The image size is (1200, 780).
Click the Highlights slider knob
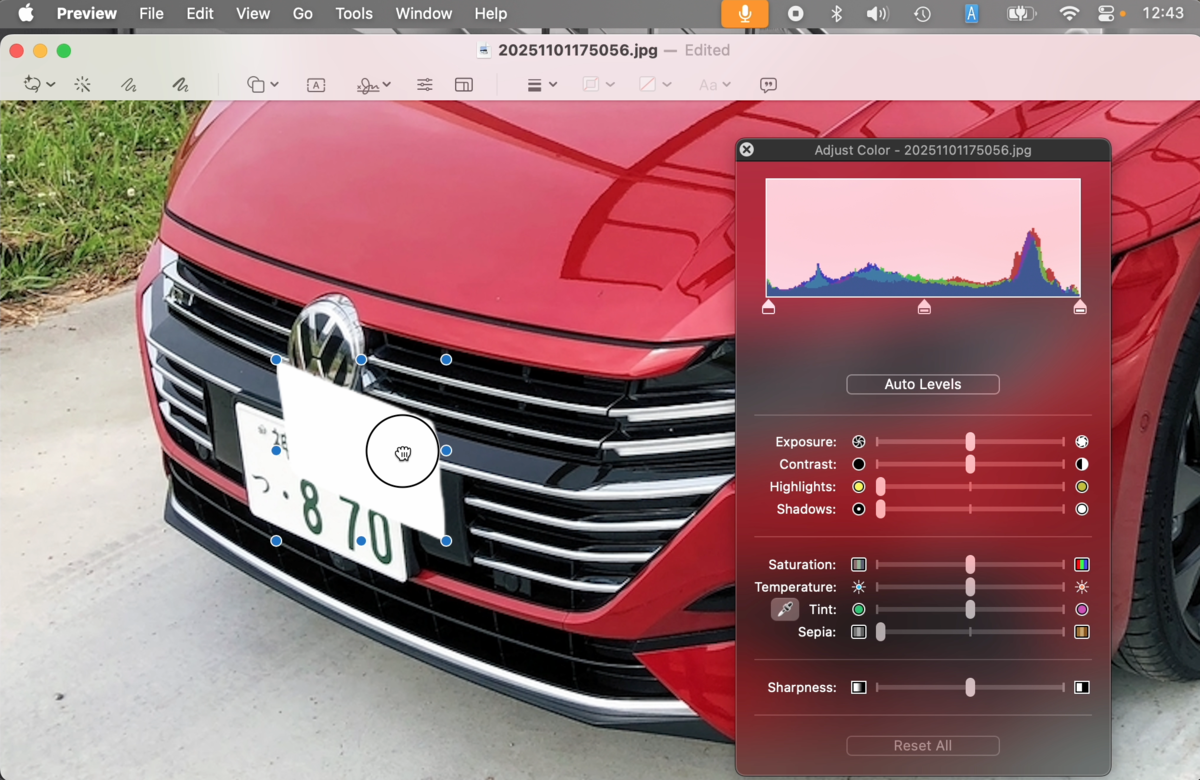(x=881, y=487)
